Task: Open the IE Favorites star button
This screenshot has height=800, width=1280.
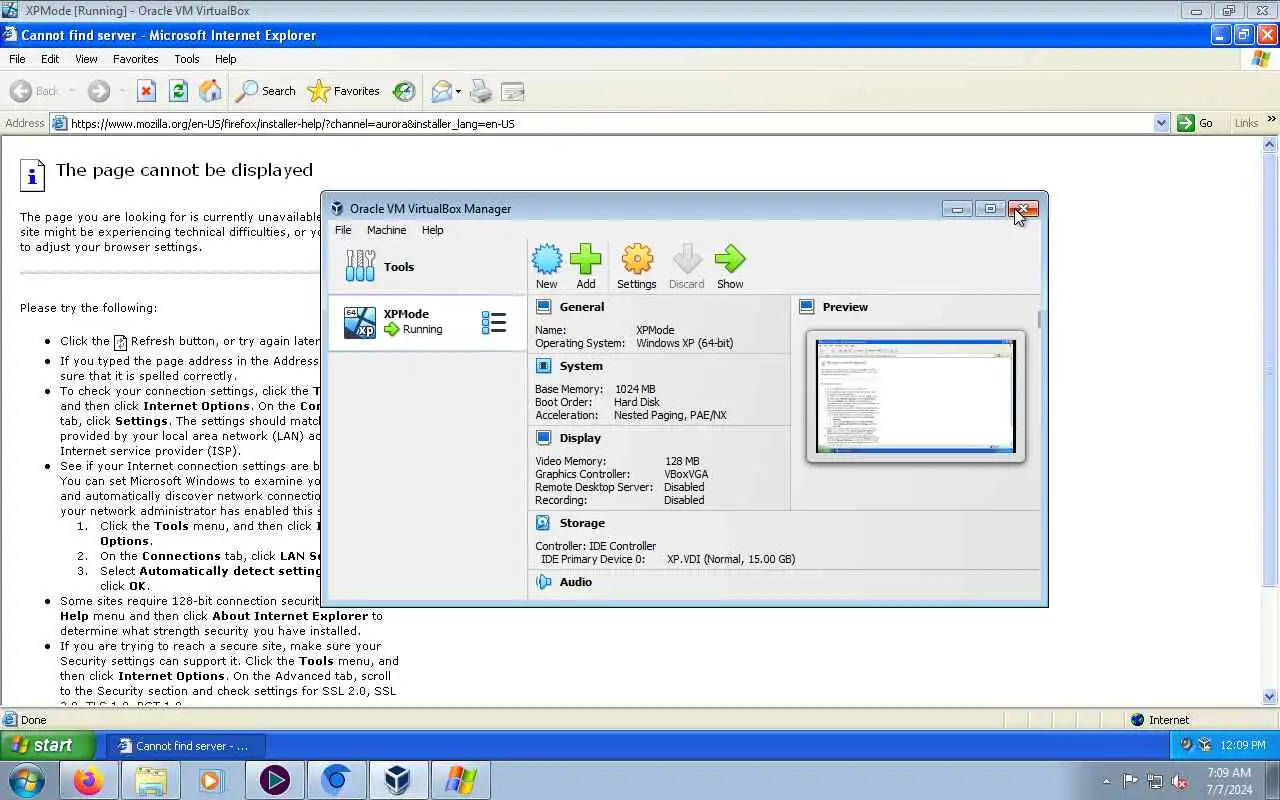Action: (x=344, y=91)
